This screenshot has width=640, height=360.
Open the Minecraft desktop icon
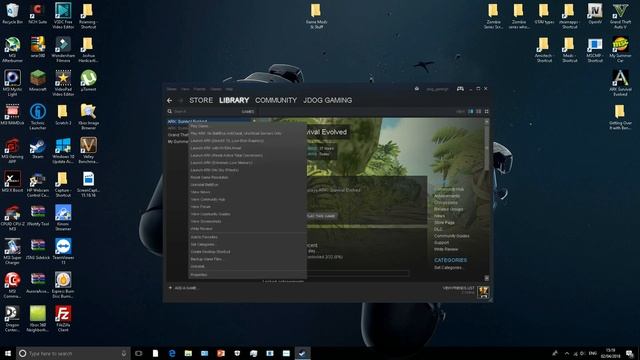pyautogui.click(x=38, y=81)
